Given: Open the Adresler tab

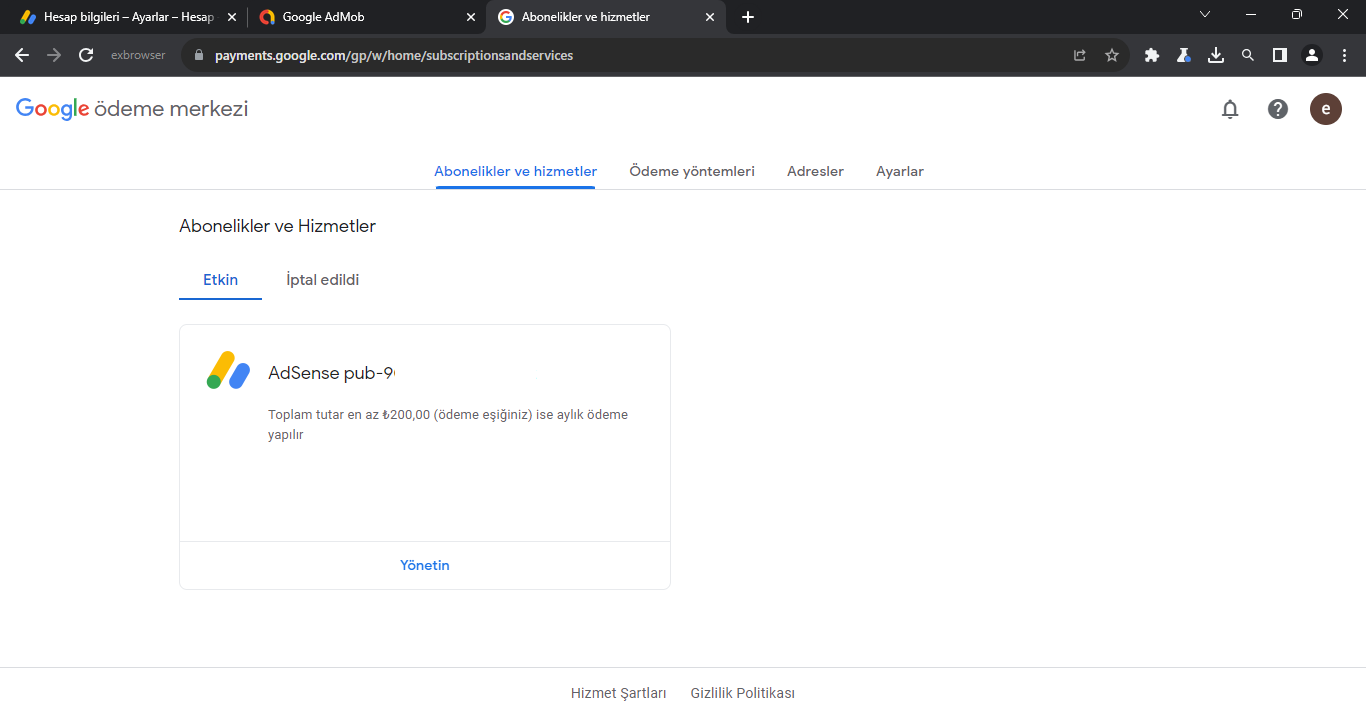Looking at the screenshot, I should 815,171.
